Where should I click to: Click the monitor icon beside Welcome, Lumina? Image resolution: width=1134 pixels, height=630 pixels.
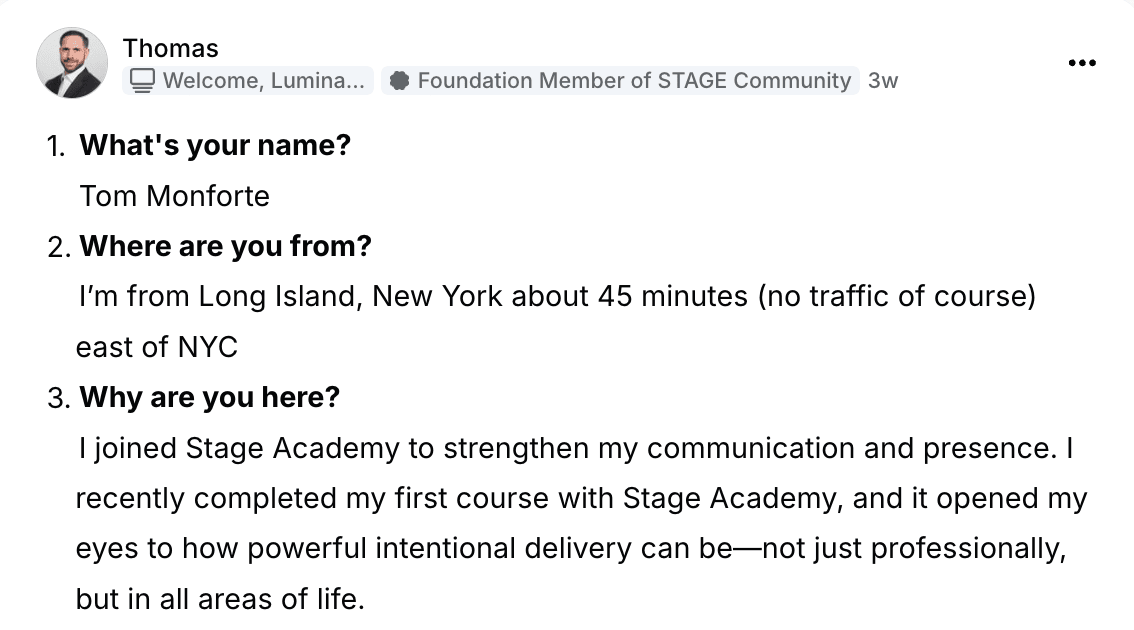pyautogui.click(x=143, y=81)
